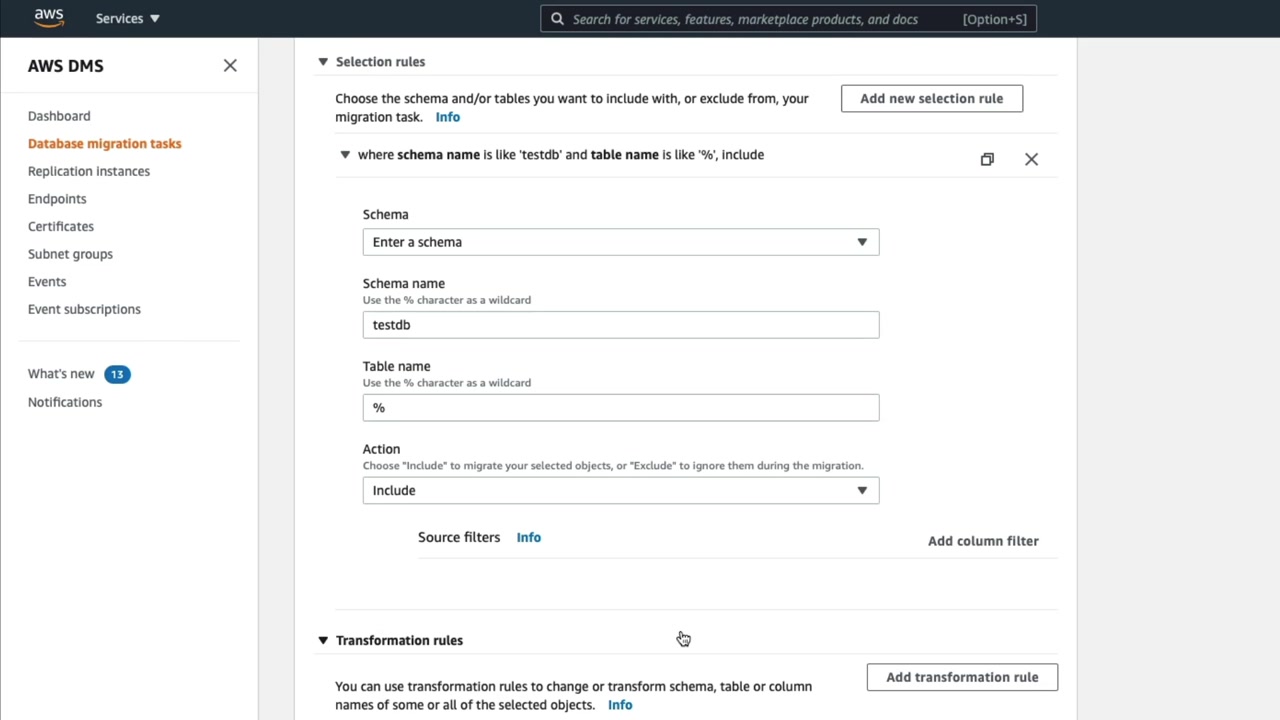This screenshot has height=720, width=1280.
Task: Go to Replication instances page
Action: point(89,171)
